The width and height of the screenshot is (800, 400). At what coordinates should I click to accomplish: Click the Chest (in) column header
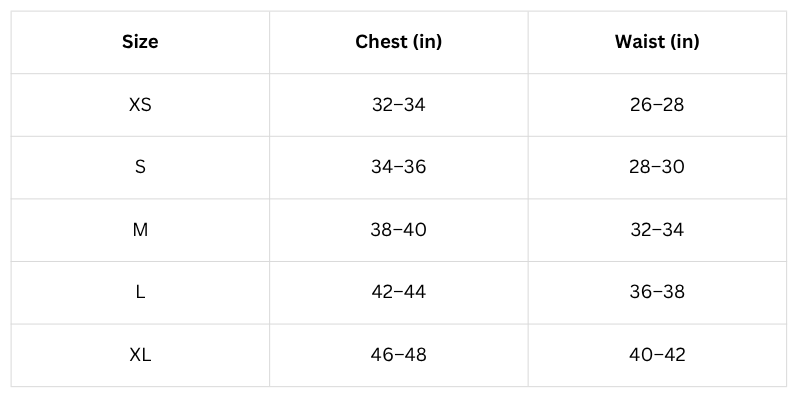[398, 42]
